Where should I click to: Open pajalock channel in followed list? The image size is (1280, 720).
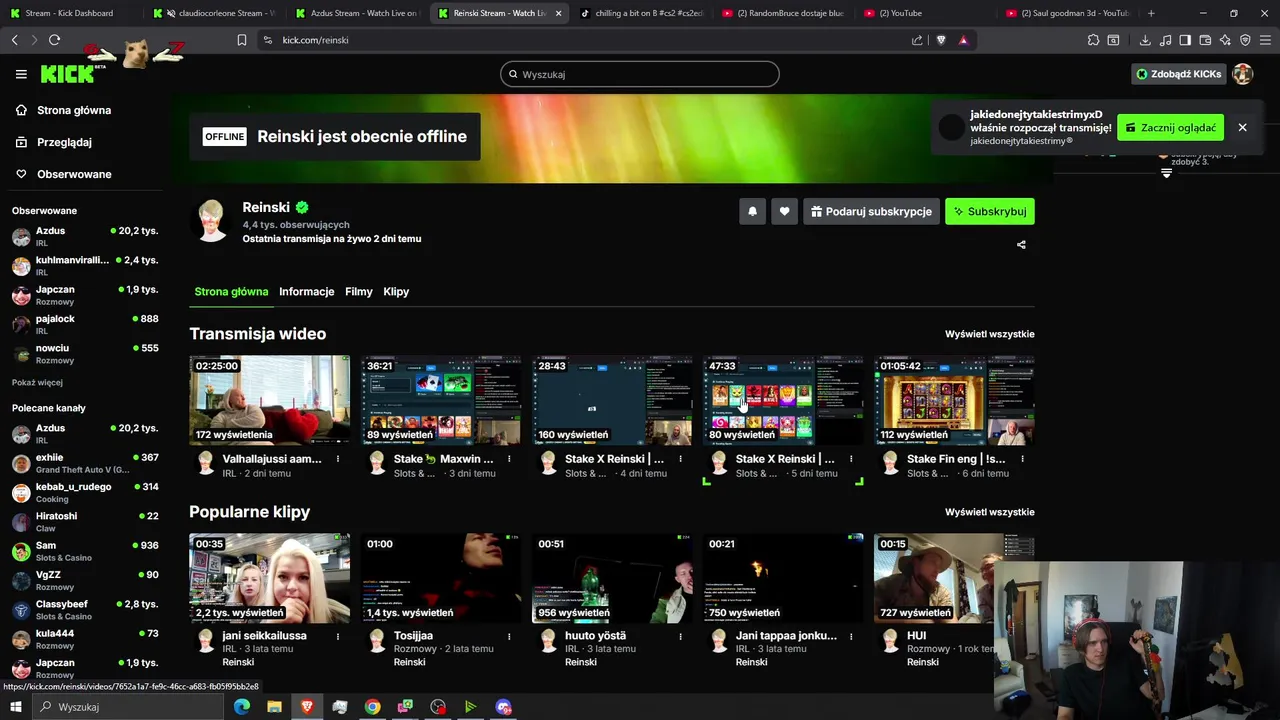point(84,324)
